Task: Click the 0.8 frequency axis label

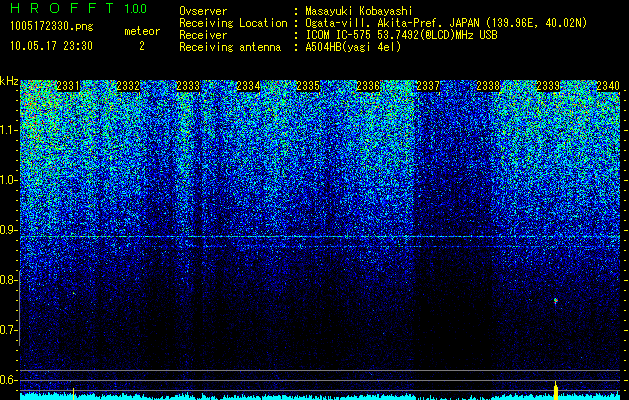Action: (8, 280)
